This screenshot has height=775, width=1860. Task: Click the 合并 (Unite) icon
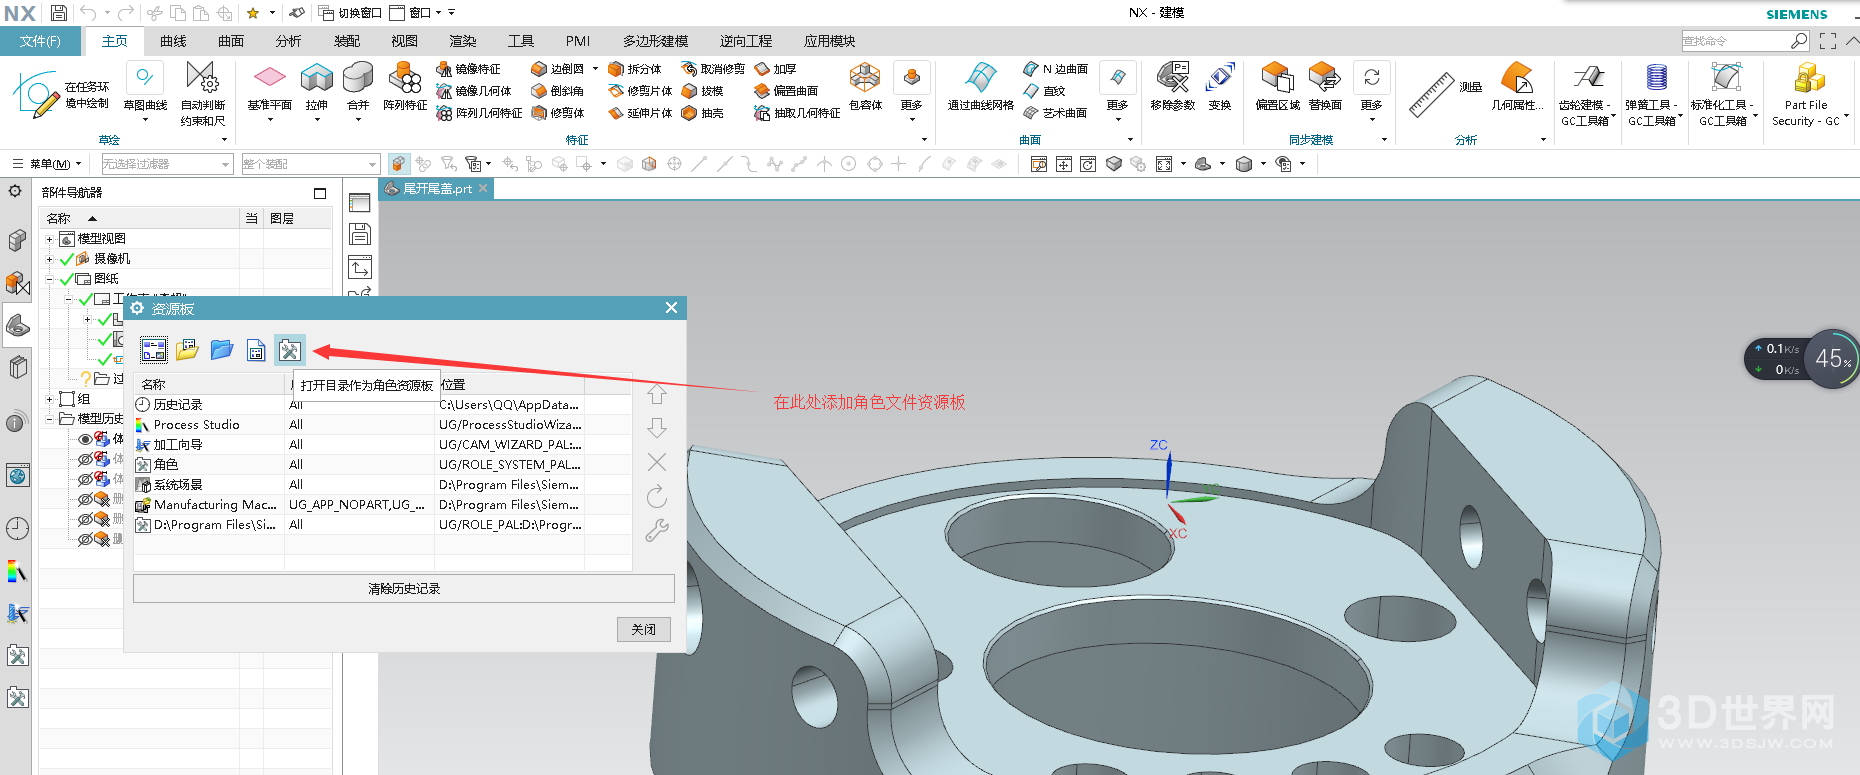tap(358, 78)
